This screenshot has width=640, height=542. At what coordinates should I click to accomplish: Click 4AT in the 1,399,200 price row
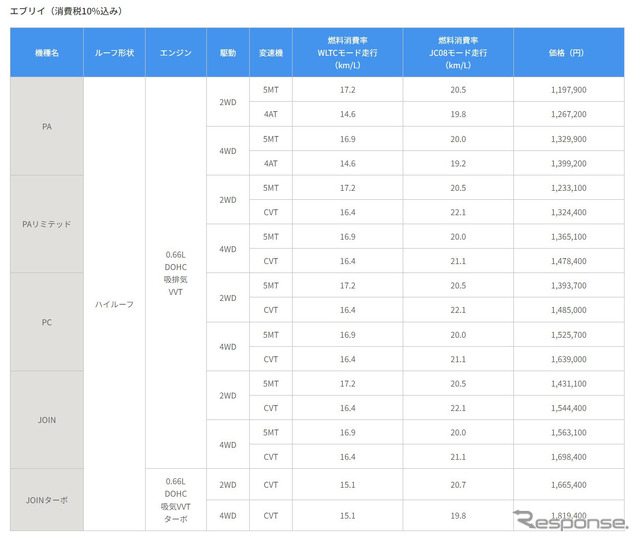pos(271,164)
